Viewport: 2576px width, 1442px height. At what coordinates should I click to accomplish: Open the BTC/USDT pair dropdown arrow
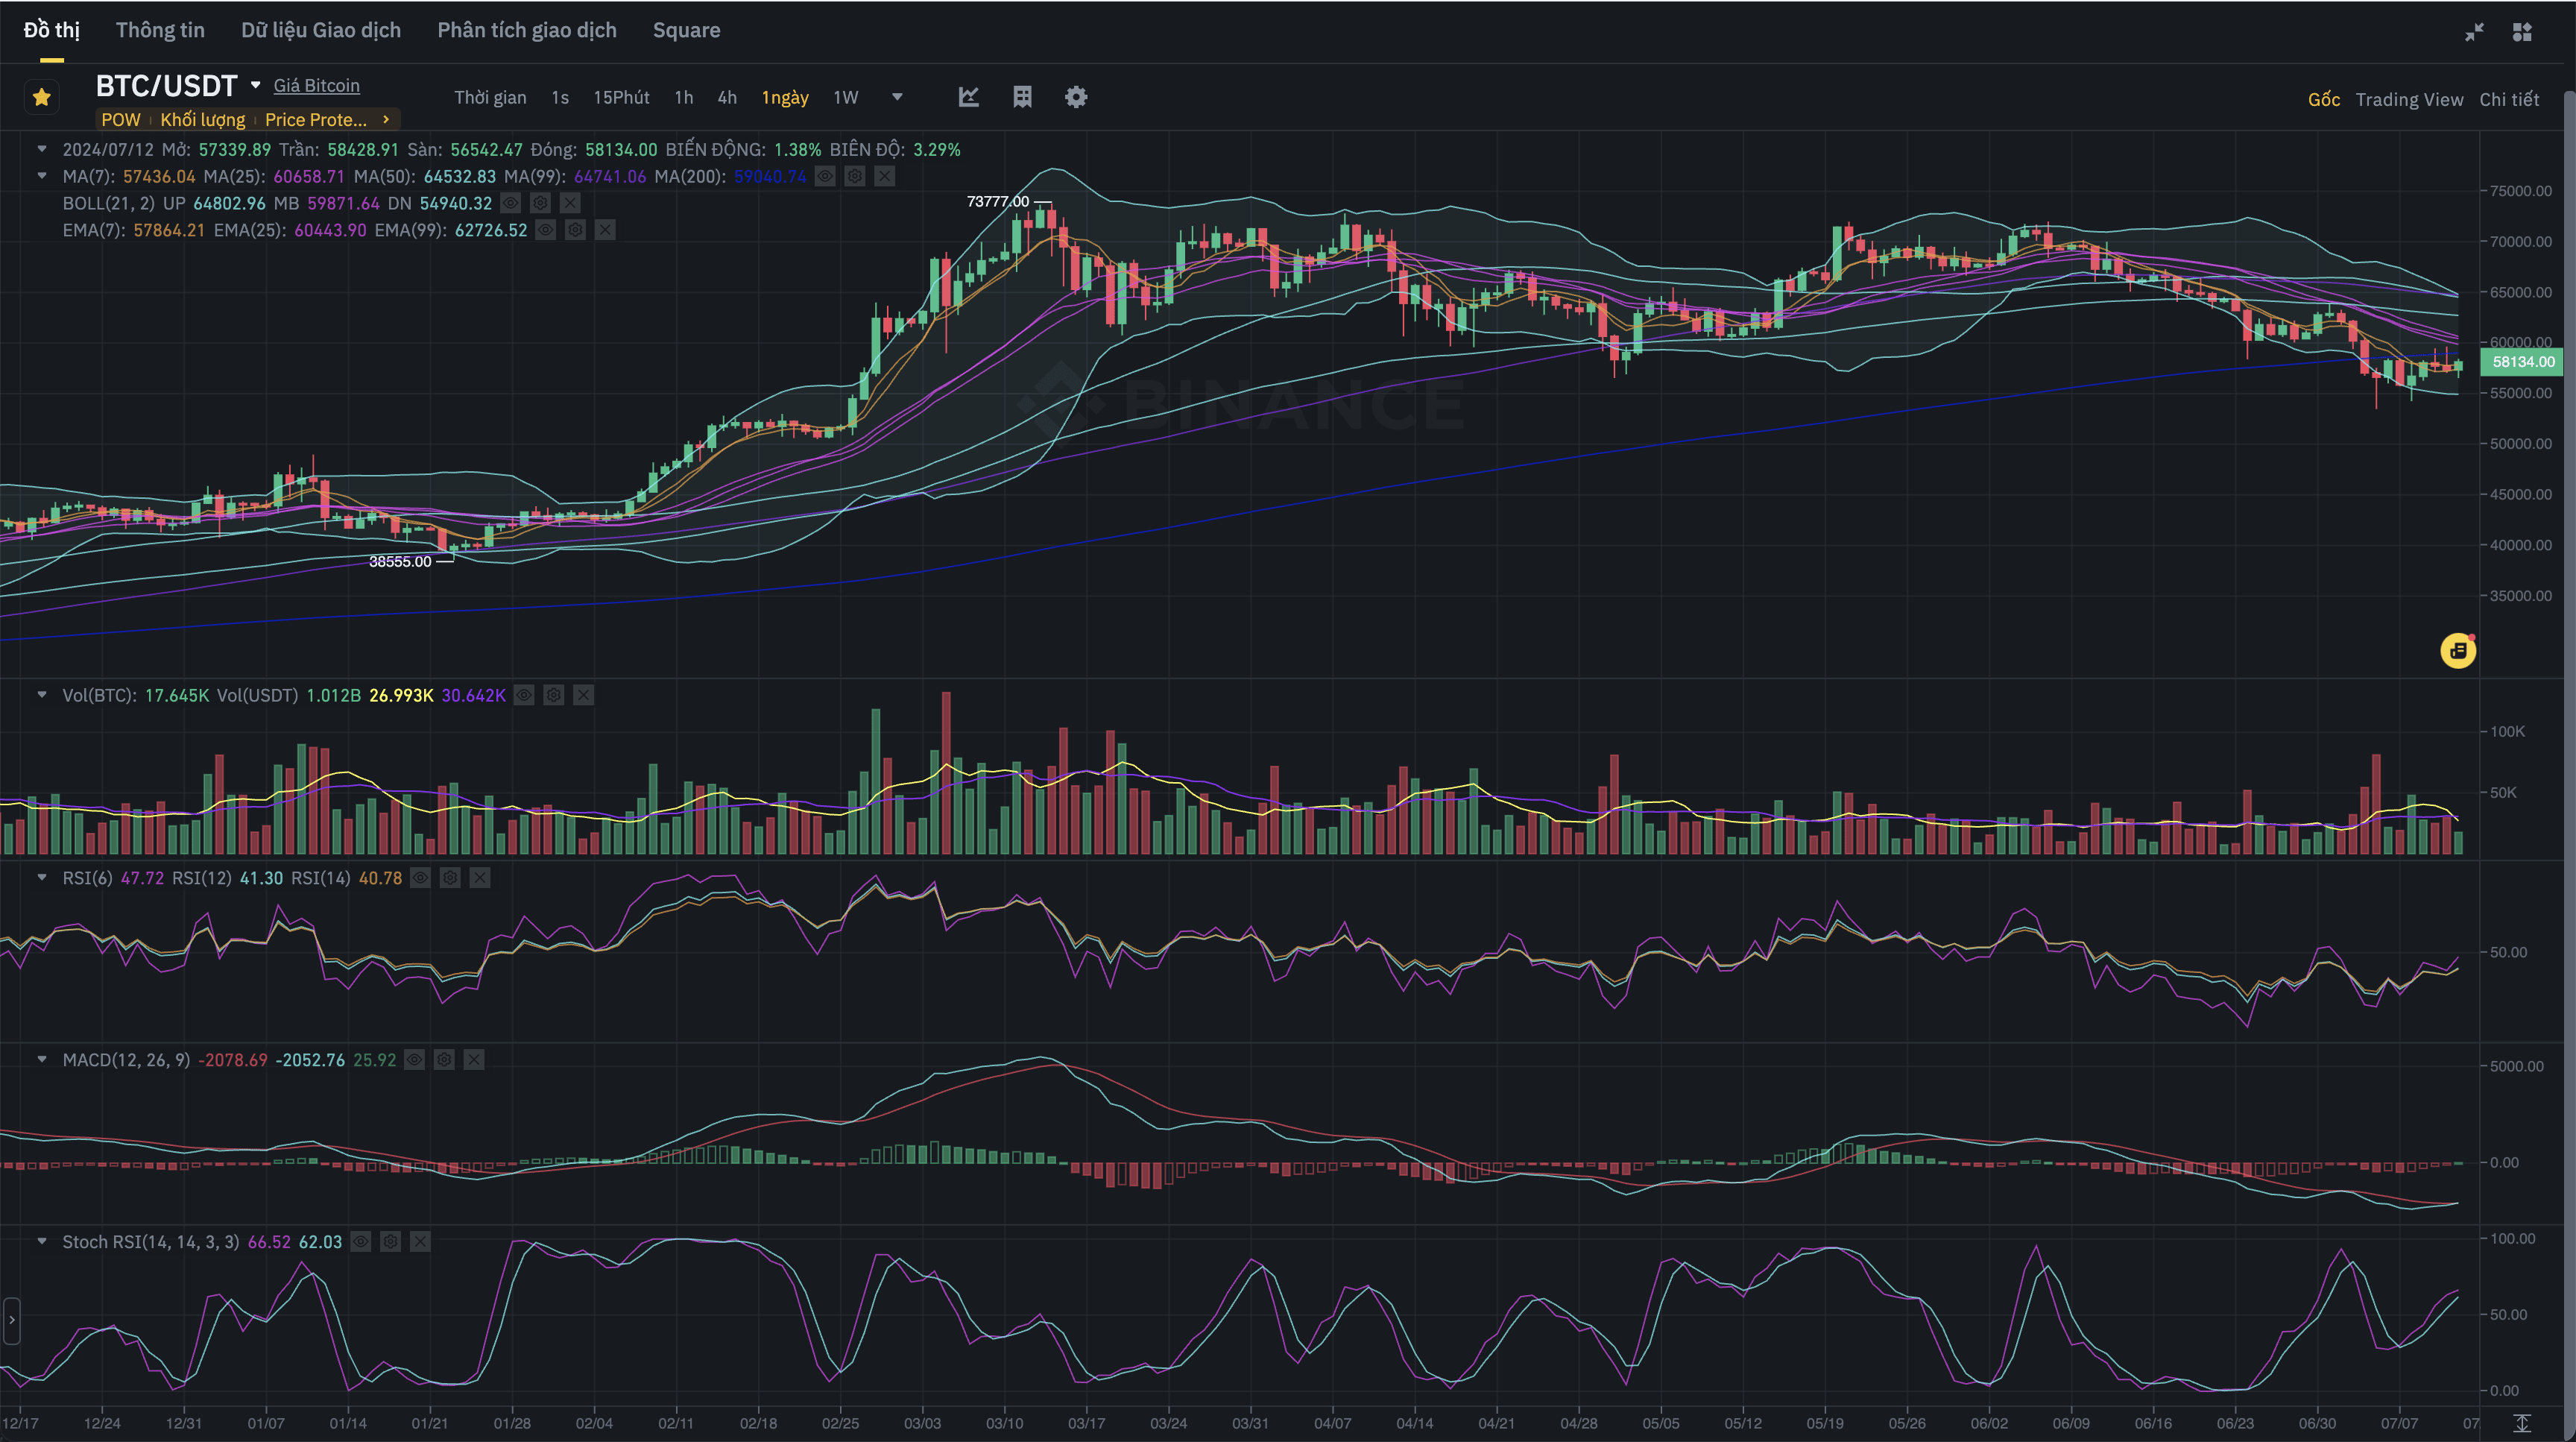point(256,86)
